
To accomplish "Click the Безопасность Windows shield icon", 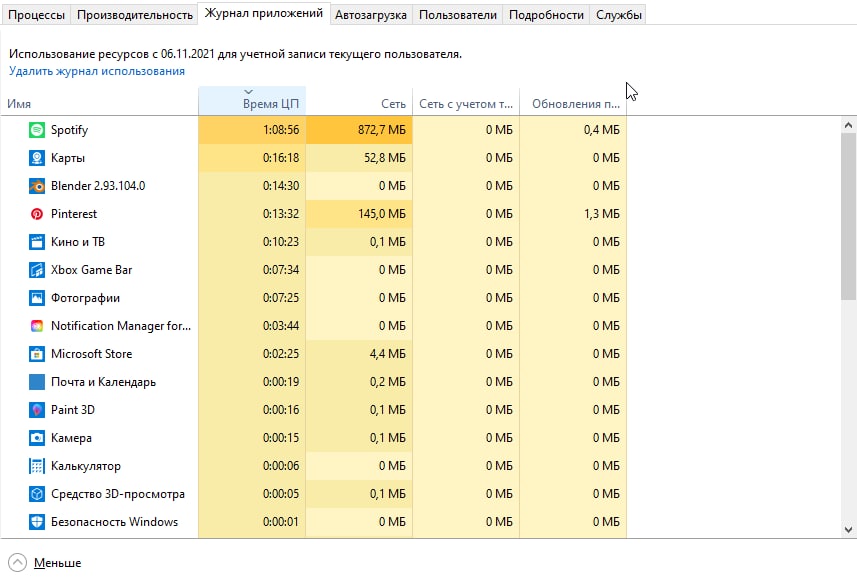I will coord(37,522).
